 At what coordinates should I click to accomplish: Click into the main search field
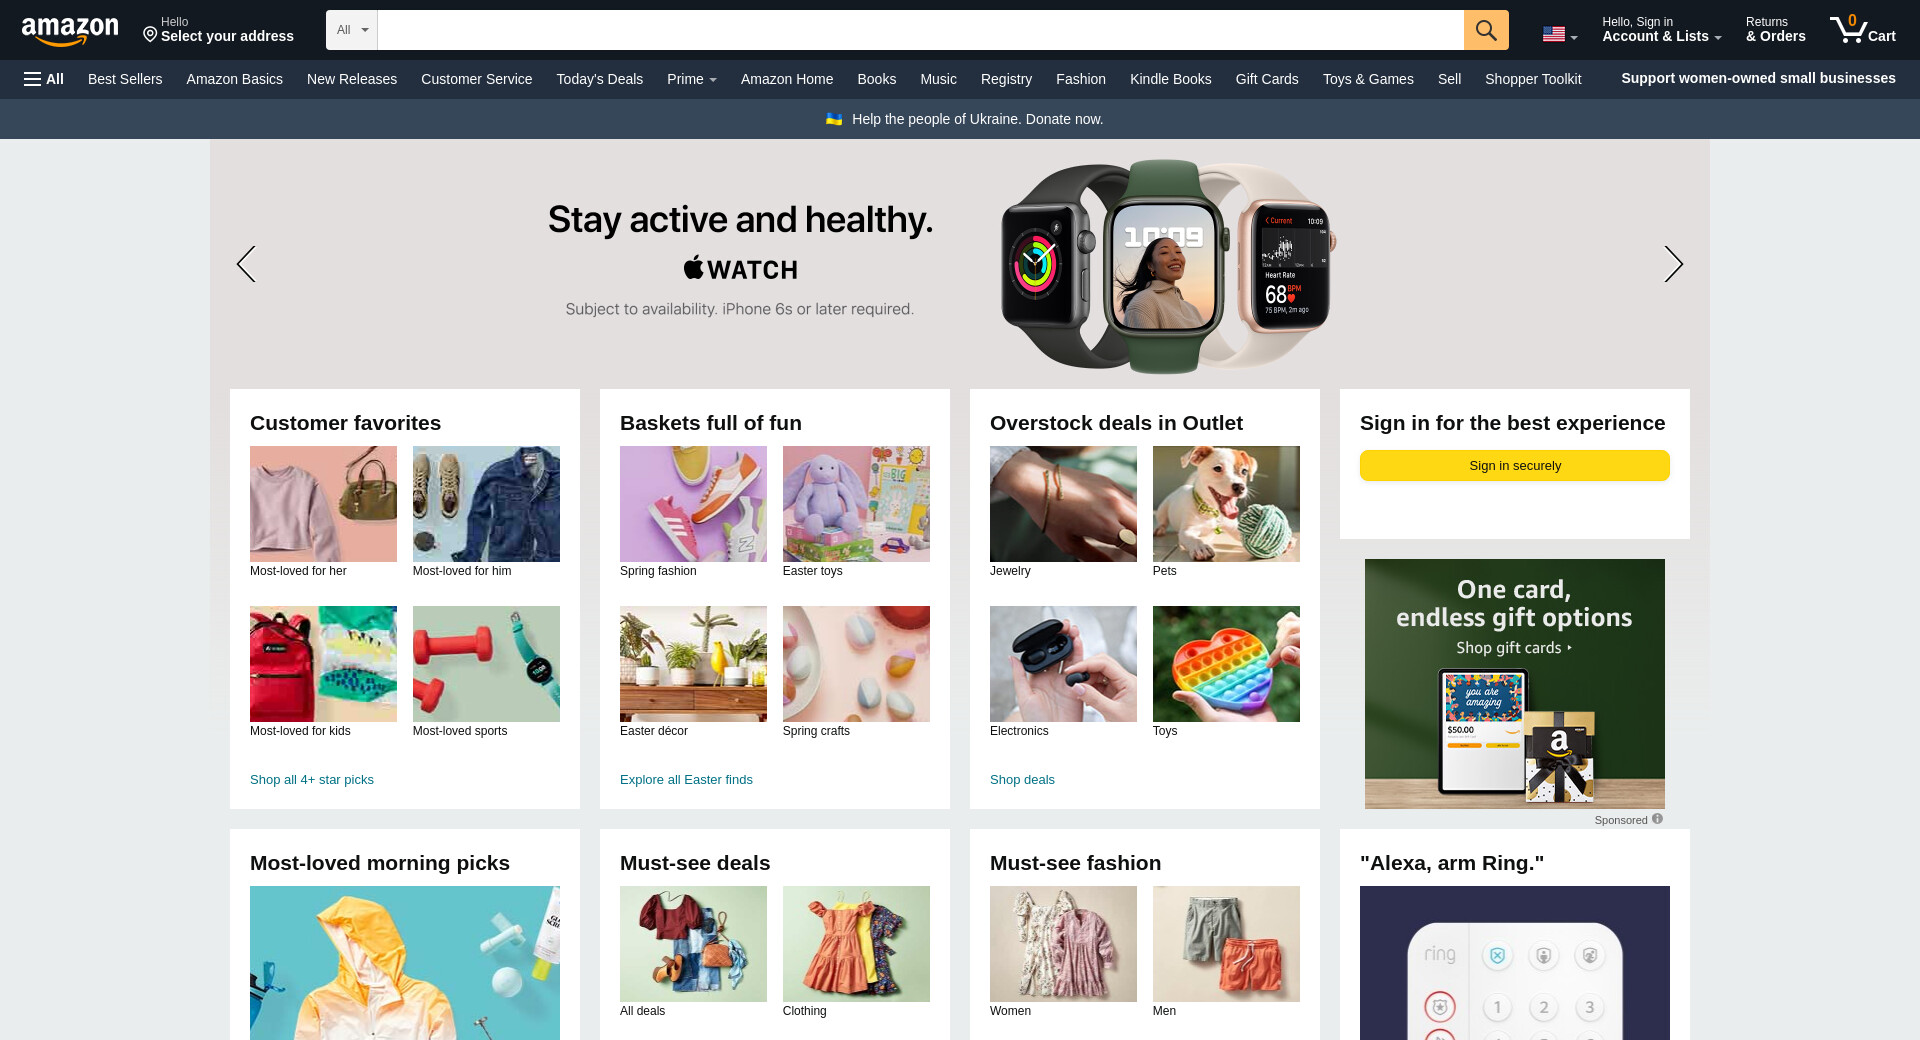tap(920, 30)
